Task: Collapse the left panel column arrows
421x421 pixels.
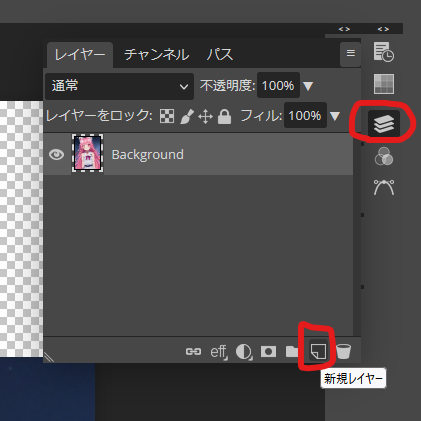Action: click(x=344, y=29)
